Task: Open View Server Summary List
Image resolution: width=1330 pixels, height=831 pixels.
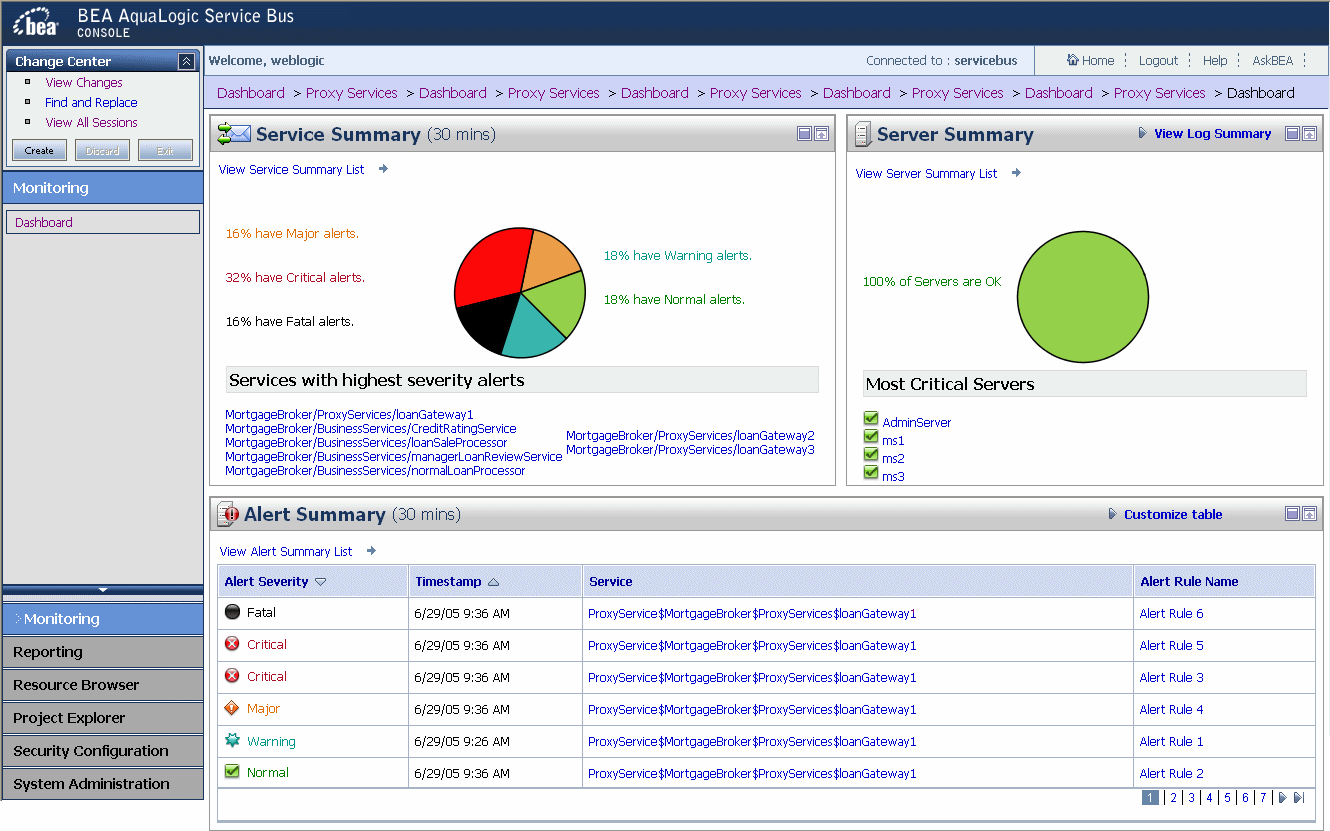Action: (x=926, y=174)
